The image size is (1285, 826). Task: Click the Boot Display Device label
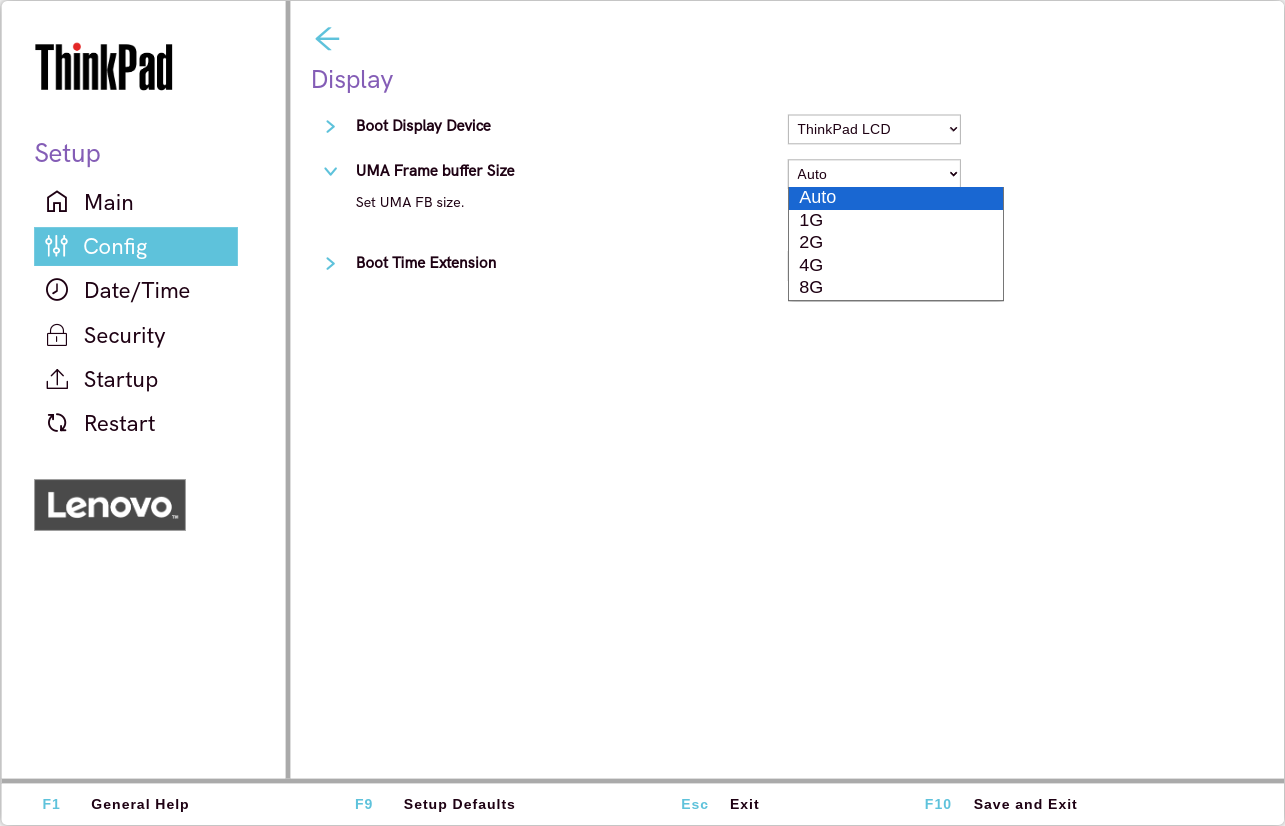pos(424,126)
